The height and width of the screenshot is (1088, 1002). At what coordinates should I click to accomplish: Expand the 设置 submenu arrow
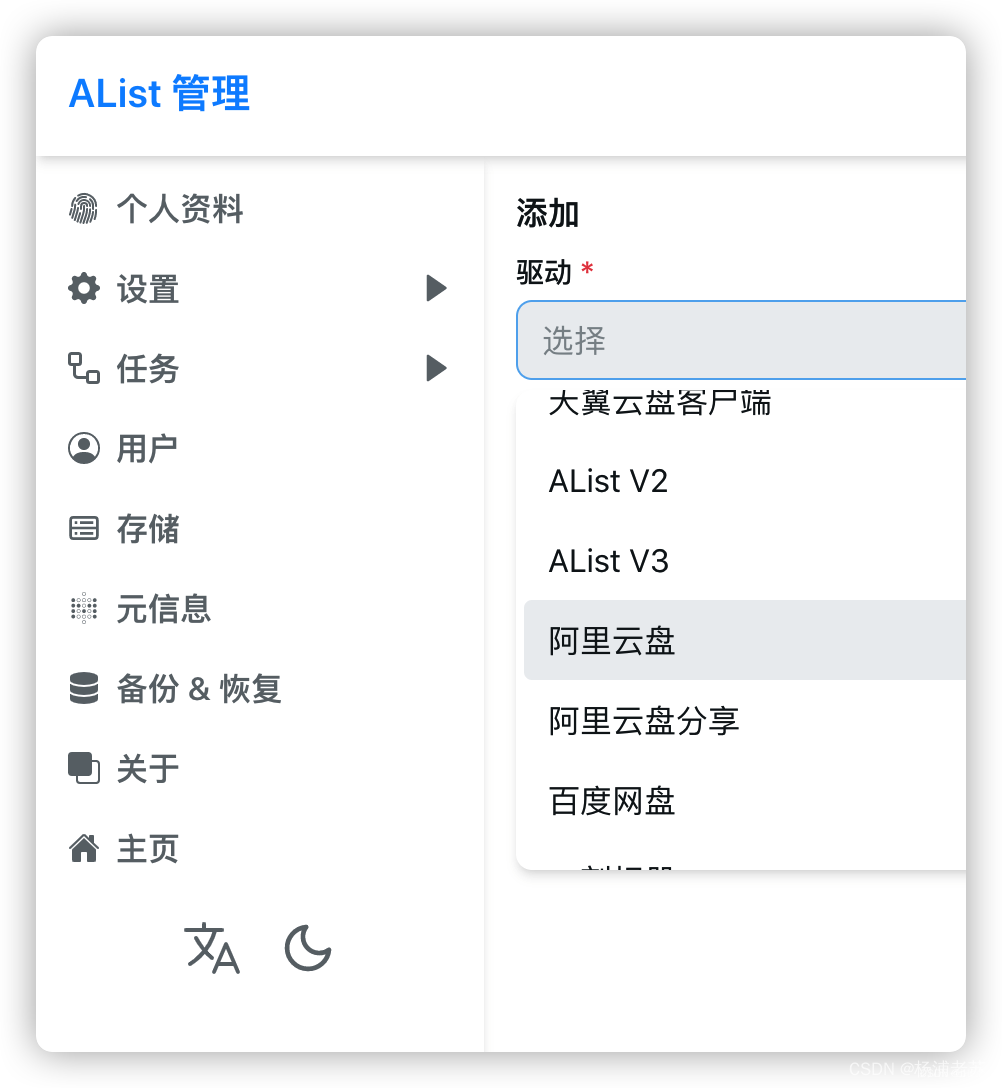pyautogui.click(x=436, y=288)
